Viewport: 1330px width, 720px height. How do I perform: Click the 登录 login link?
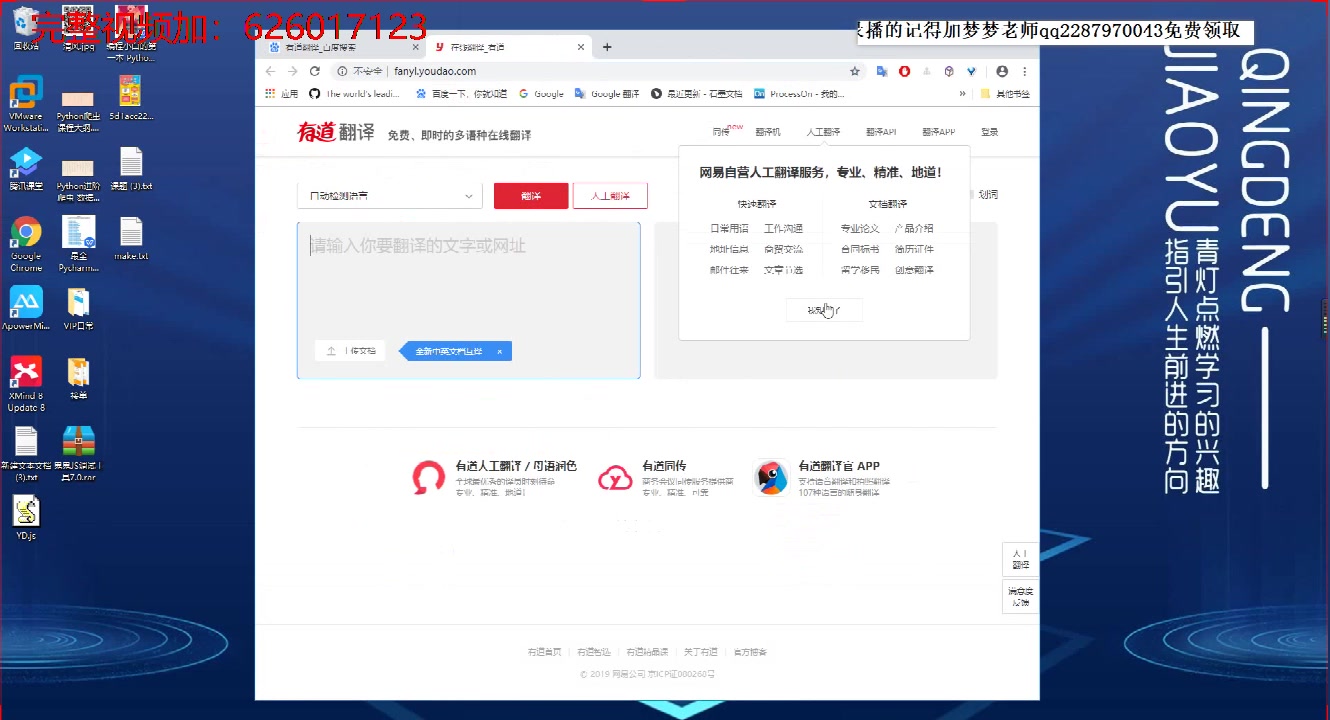click(x=989, y=132)
